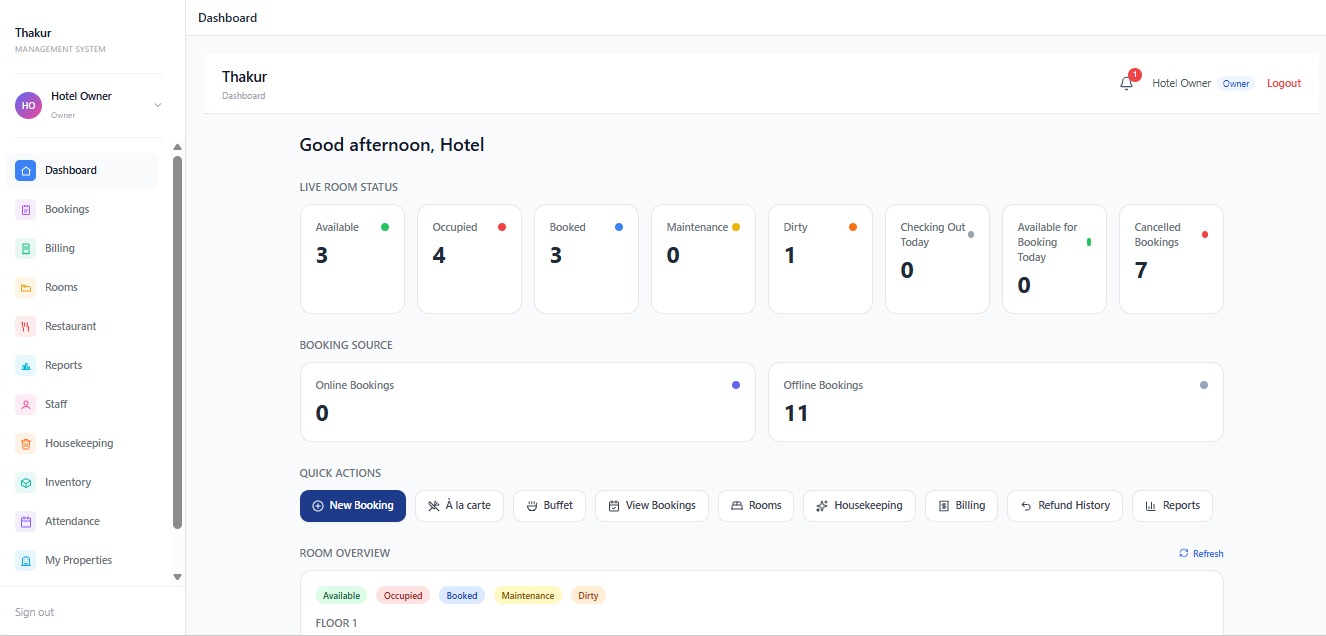Click the Bookings sidebar icon

[x=26, y=210]
